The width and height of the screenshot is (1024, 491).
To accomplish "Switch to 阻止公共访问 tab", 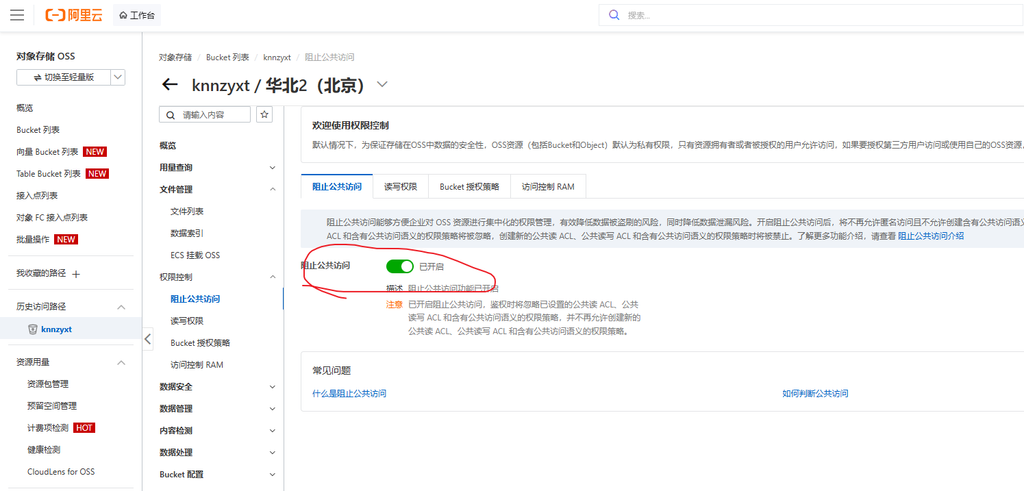I will (x=337, y=186).
